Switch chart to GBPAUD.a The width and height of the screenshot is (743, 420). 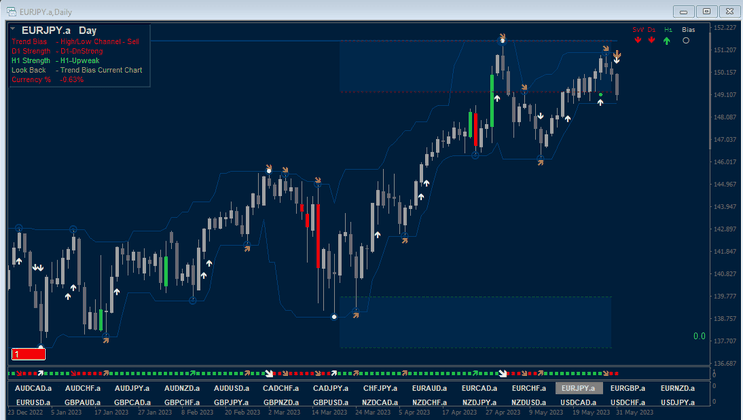82,402
